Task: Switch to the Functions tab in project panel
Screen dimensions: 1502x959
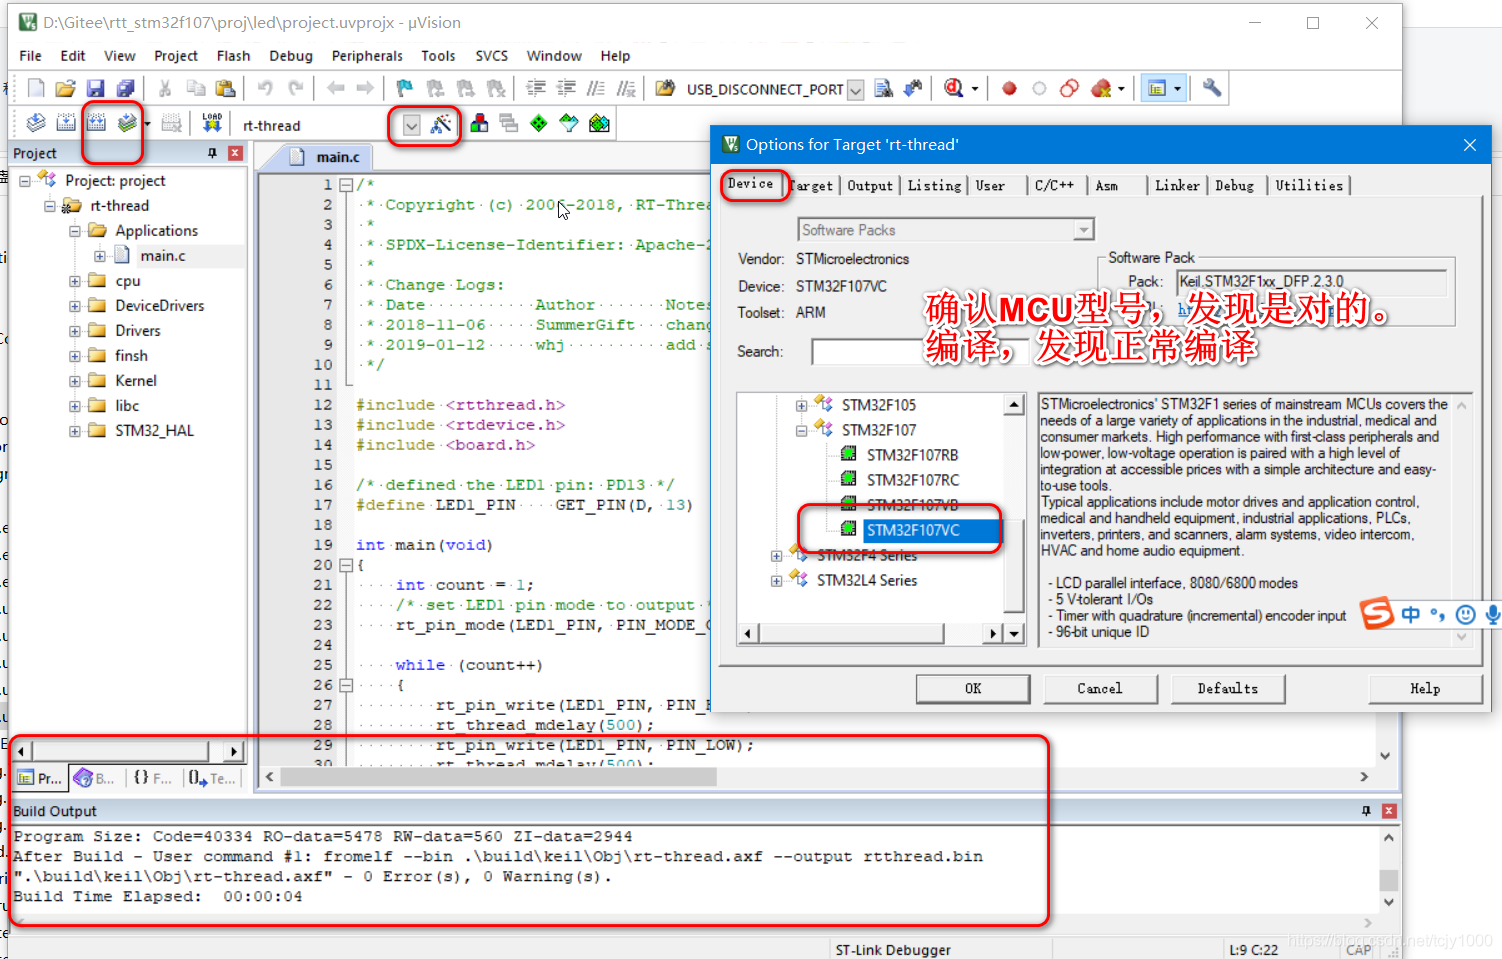Action: point(153,778)
